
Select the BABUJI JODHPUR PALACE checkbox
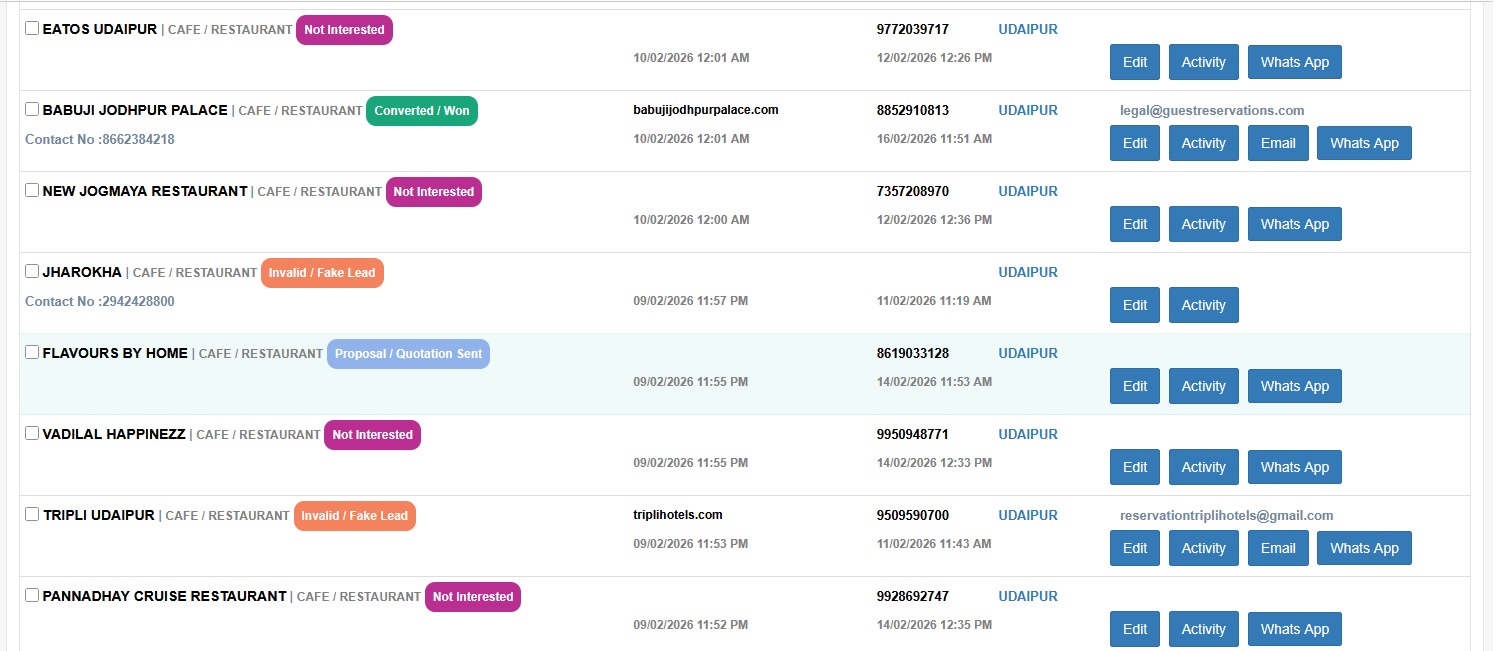[32, 110]
